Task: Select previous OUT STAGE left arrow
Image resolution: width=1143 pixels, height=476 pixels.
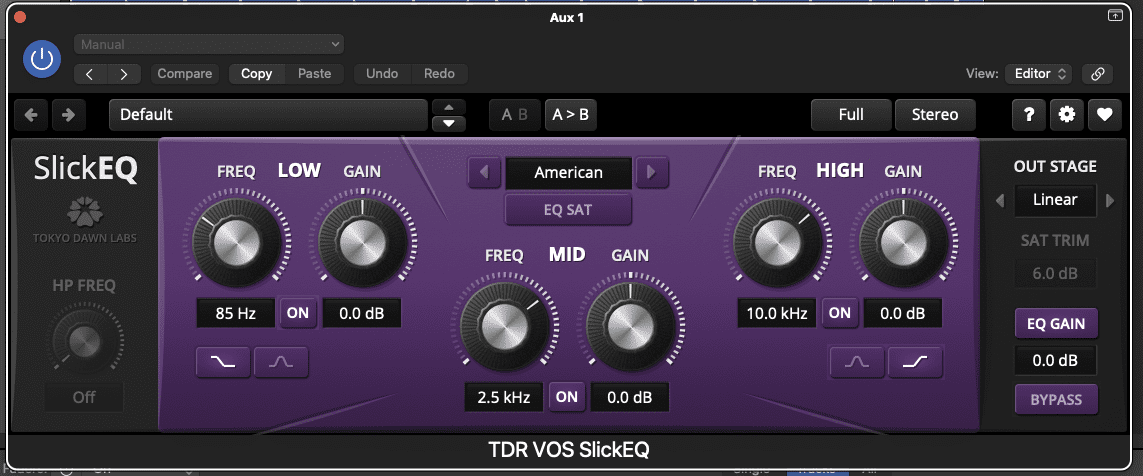Action: click(x=1000, y=200)
